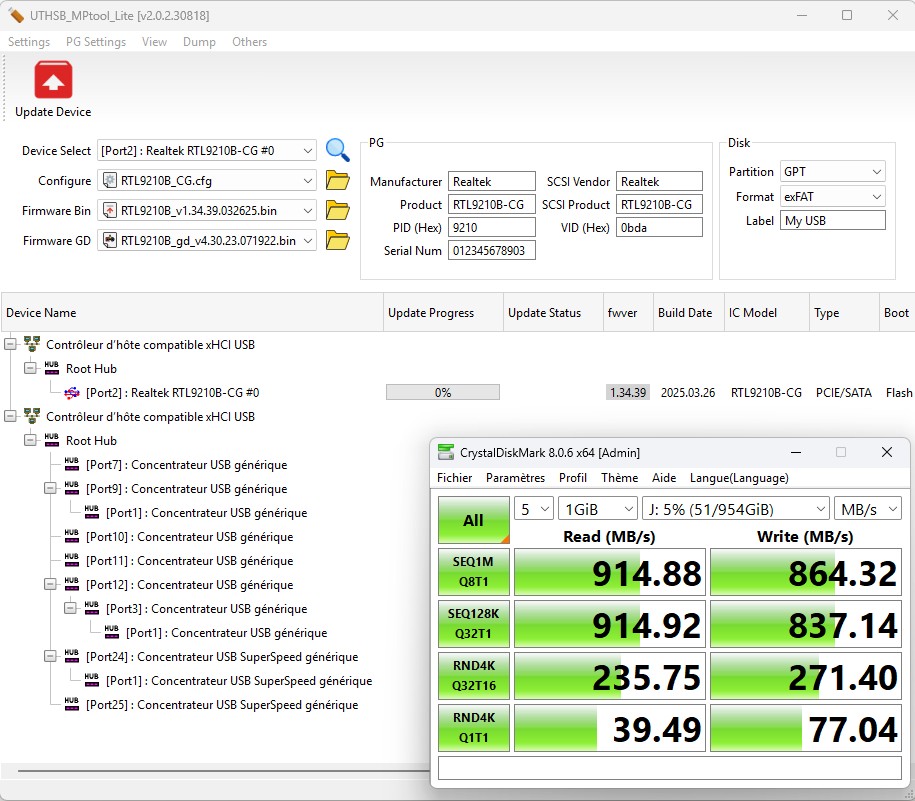This screenshot has height=801, width=915.
Task: Click the 0% update progress bar
Action: 443,393
